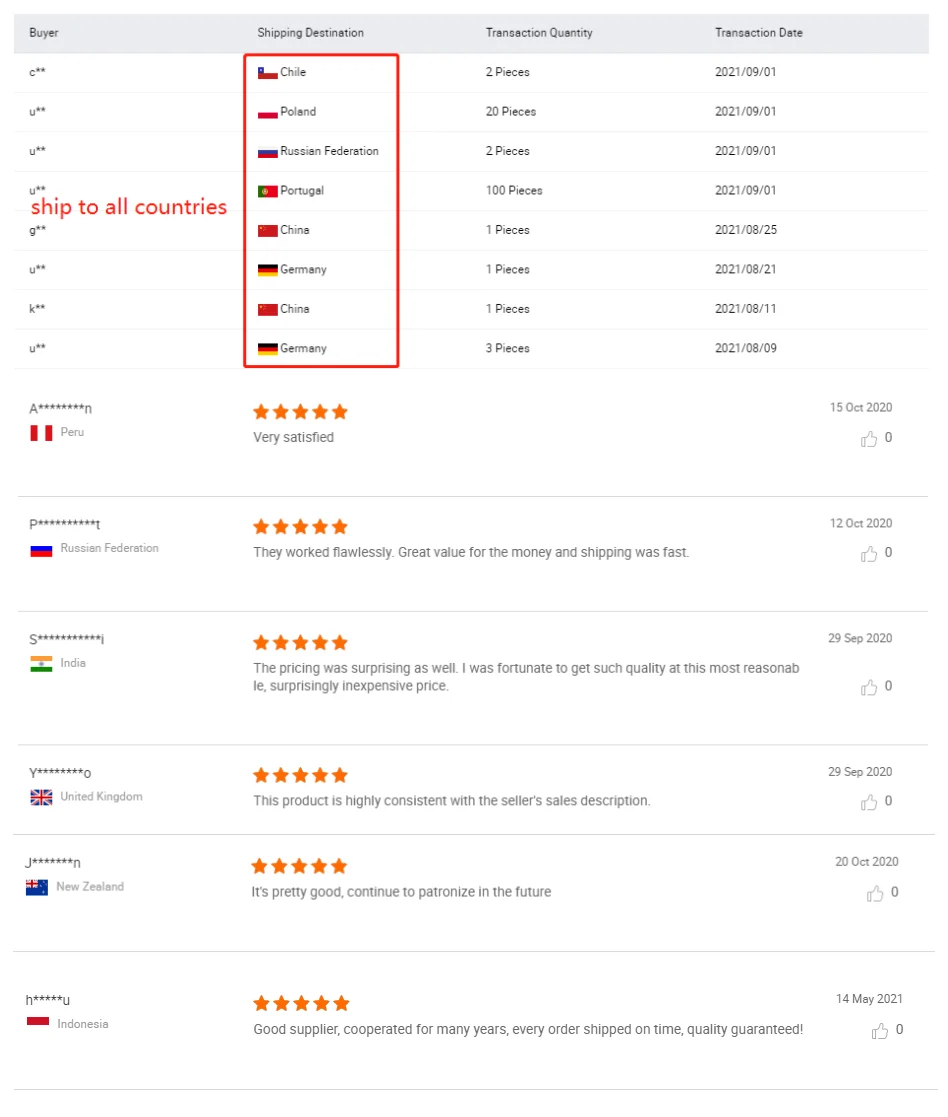The height and width of the screenshot is (1117, 948).
Task: Like the Indonesia buyer's review
Action: pyautogui.click(x=880, y=1030)
